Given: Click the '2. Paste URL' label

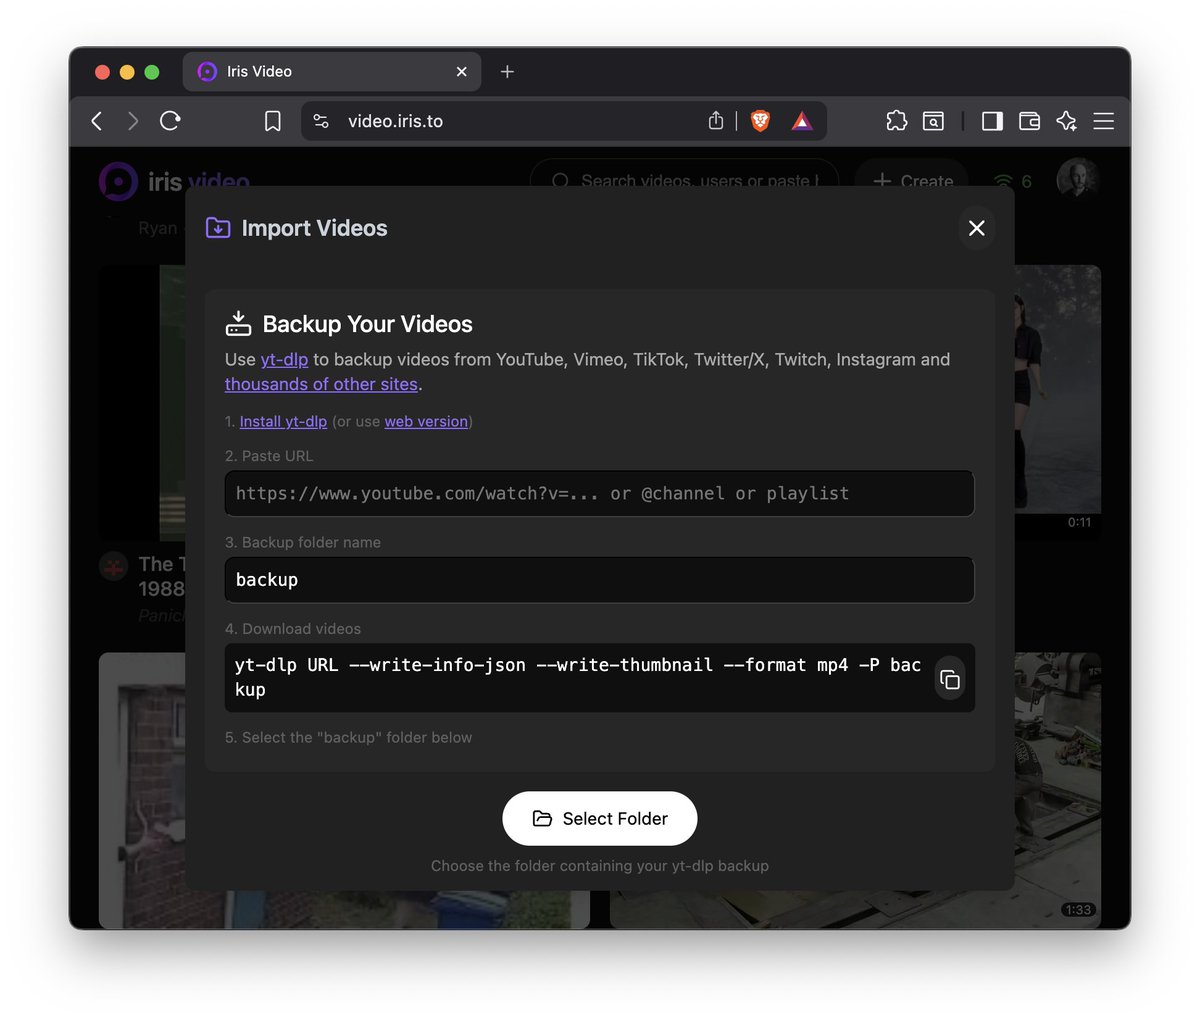Looking at the screenshot, I should (x=269, y=456).
